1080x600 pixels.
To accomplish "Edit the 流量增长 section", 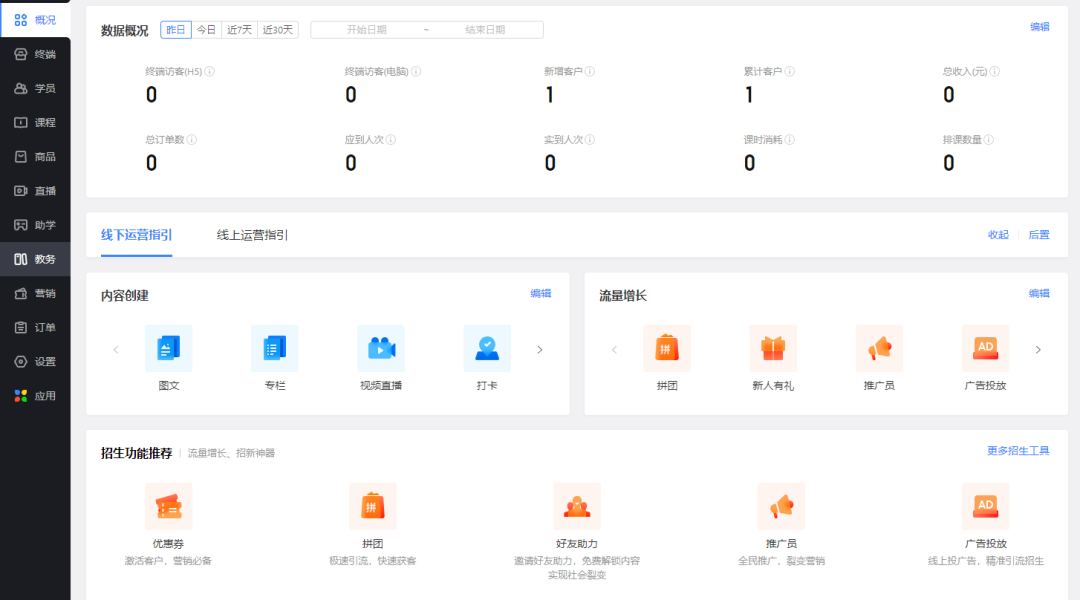I will 1039,293.
